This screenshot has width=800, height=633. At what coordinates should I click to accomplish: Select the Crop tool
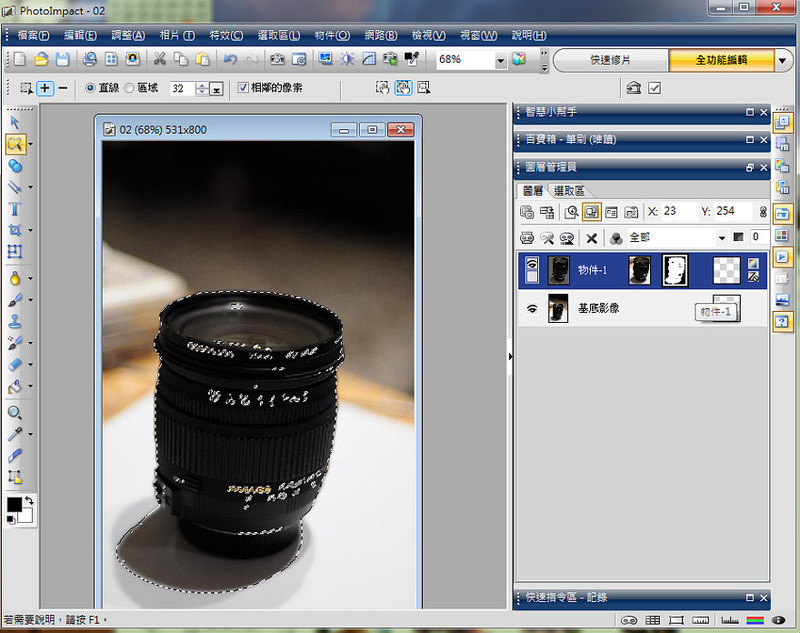point(14,230)
